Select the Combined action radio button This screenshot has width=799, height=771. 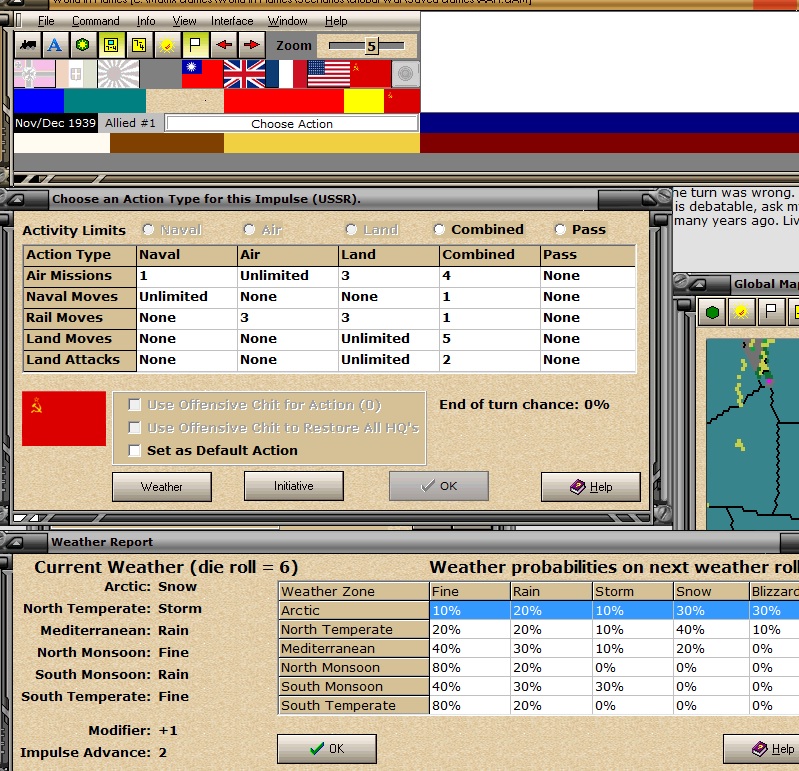439,230
